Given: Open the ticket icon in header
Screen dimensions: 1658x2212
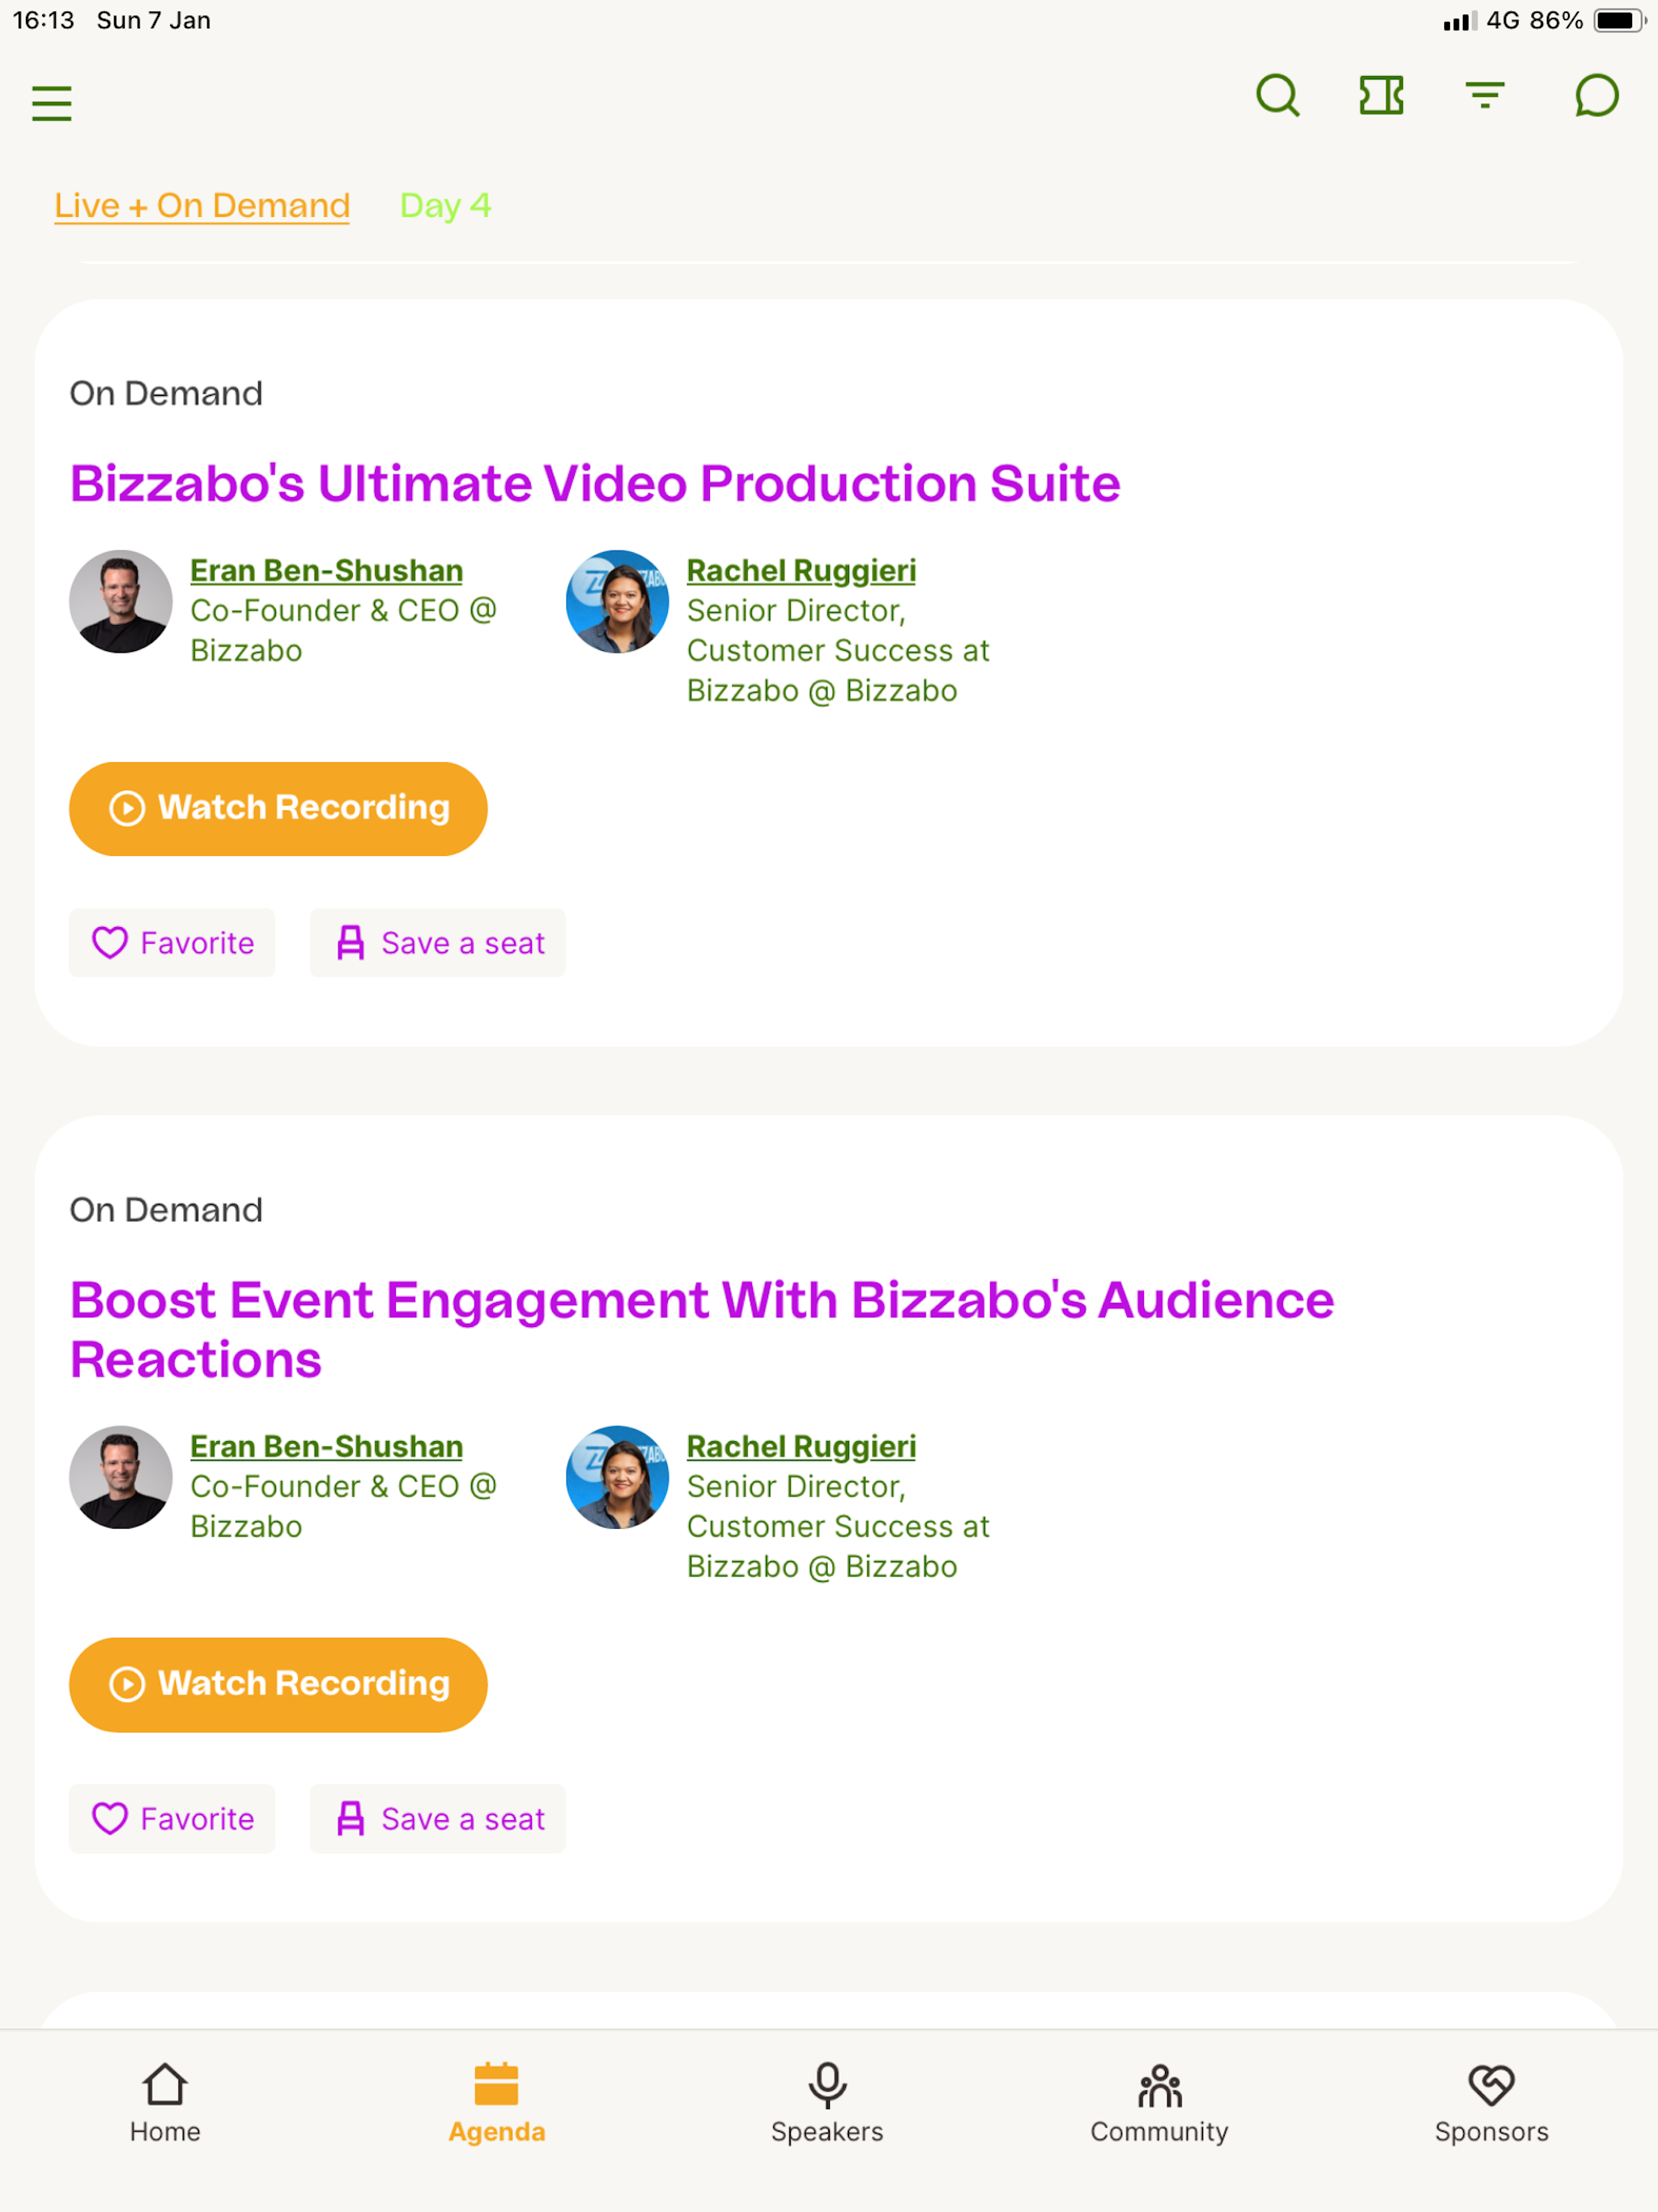Looking at the screenshot, I should (1381, 96).
